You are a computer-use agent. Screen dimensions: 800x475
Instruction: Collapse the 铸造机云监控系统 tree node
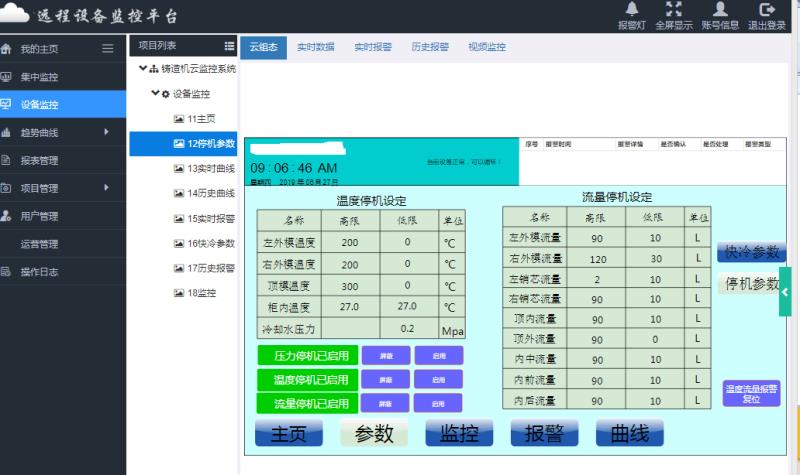pos(143,69)
